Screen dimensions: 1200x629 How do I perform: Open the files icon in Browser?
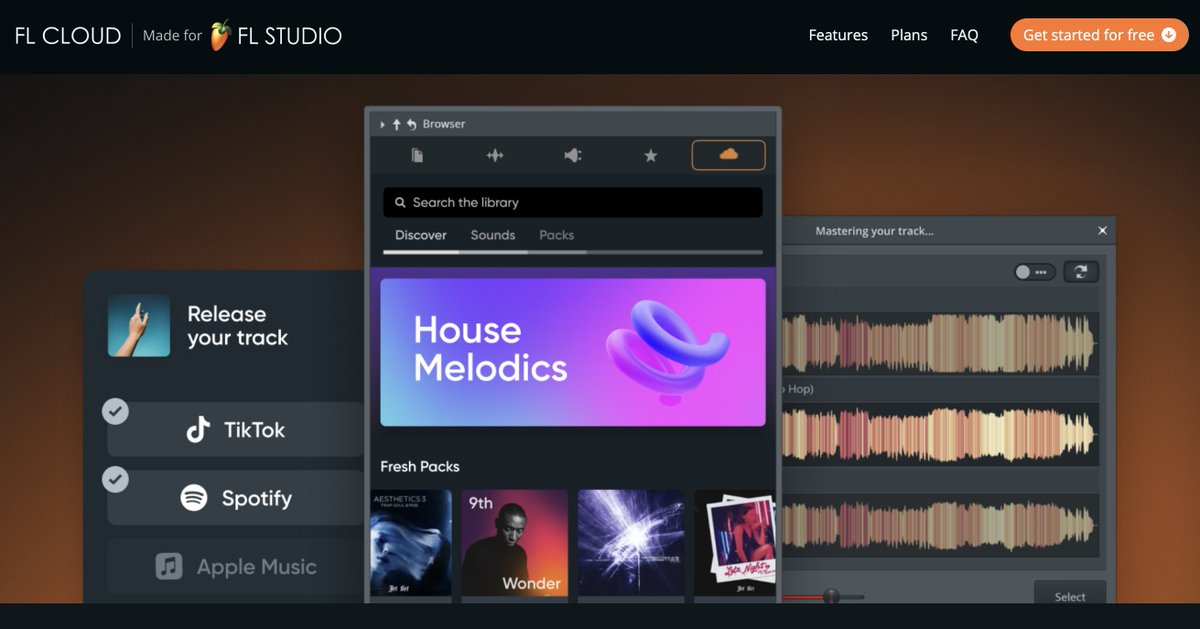click(417, 155)
